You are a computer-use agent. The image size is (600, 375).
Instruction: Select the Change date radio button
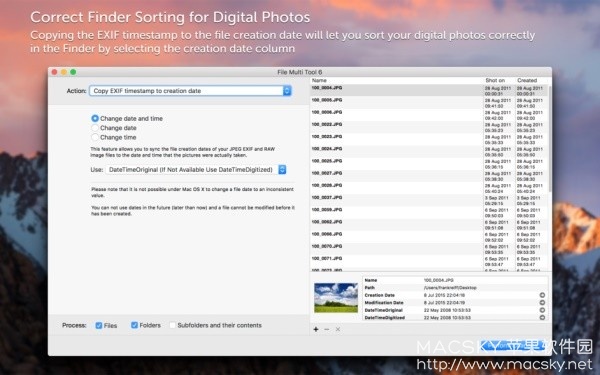tap(95, 128)
